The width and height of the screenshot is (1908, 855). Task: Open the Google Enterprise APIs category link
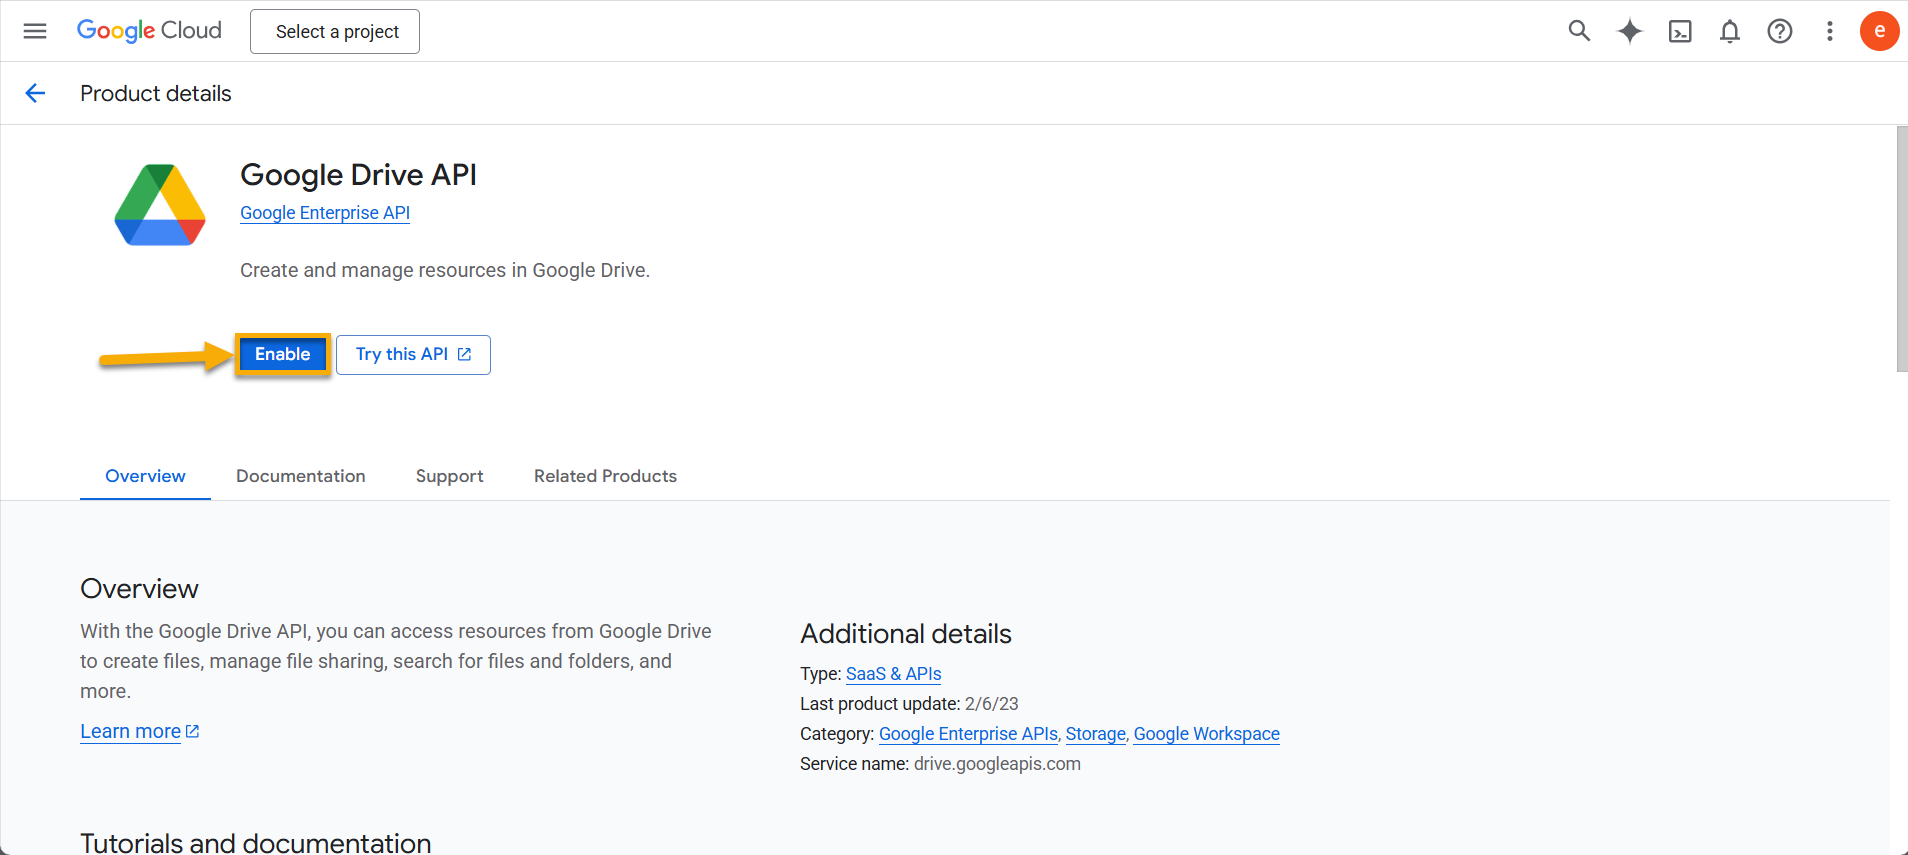pos(968,734)
